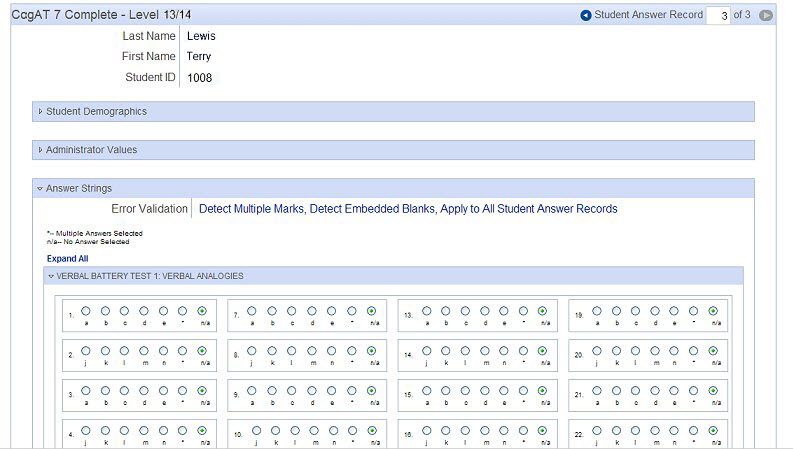Select answer b for question 1

(105, 311)
